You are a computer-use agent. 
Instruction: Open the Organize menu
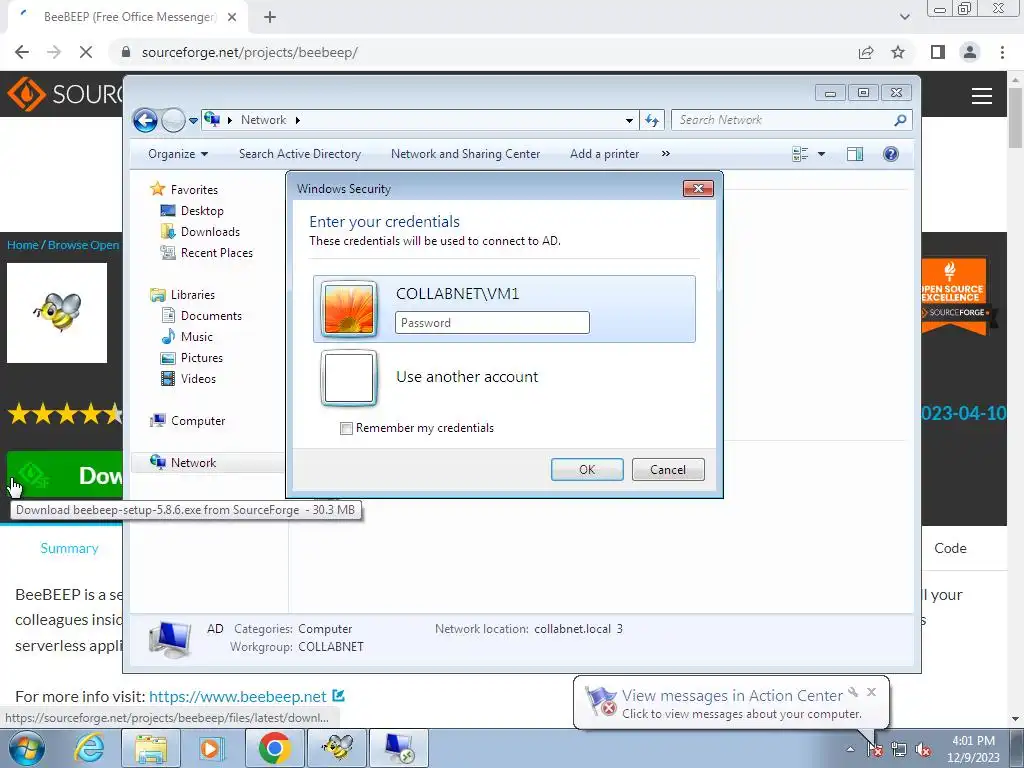point(178,154)
